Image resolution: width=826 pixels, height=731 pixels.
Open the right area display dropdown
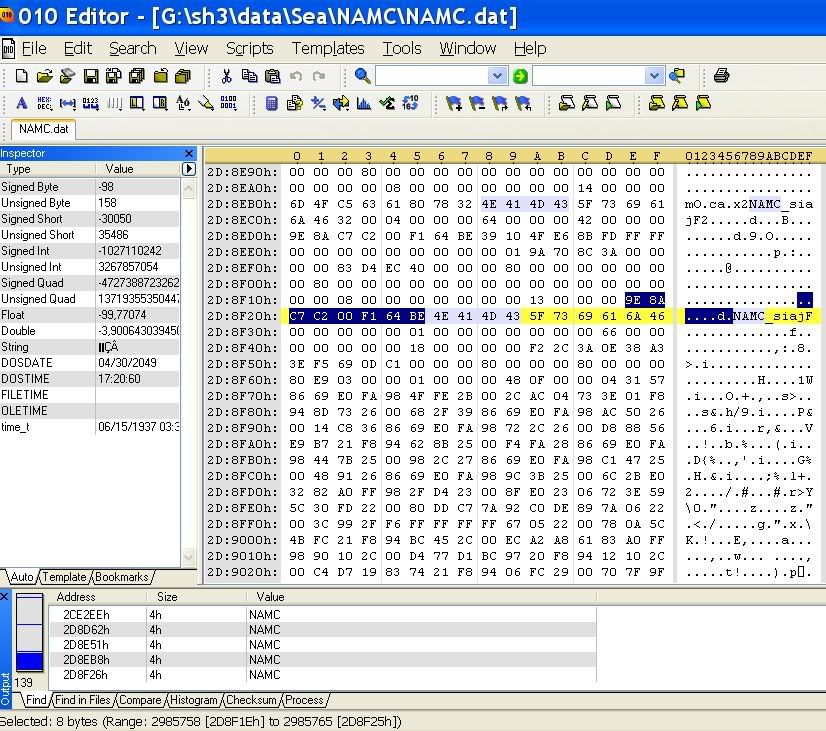pos(160,103)
